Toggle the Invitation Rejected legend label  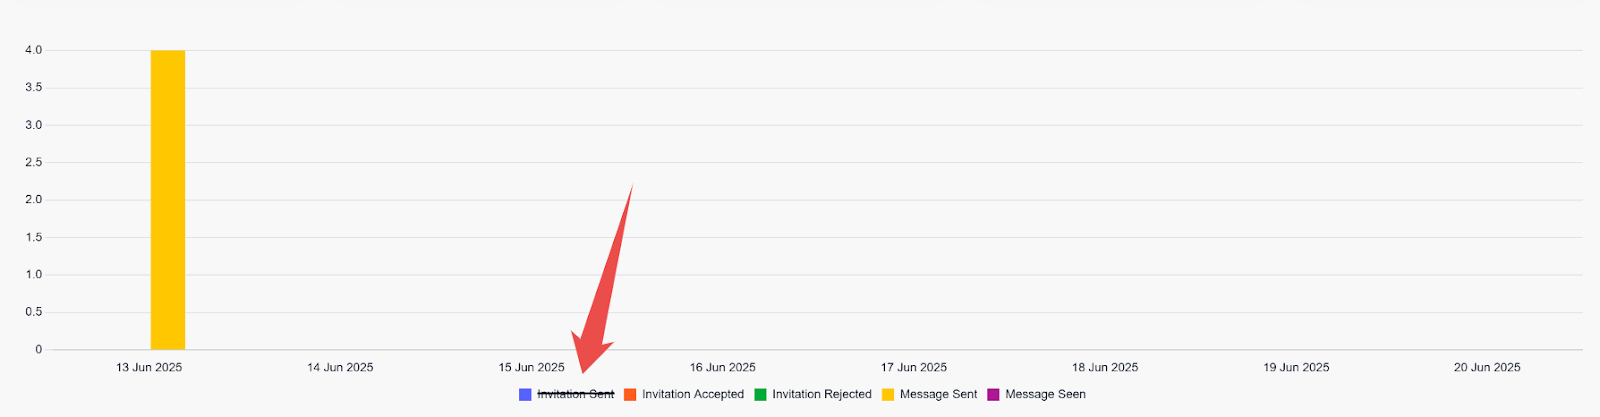[822, 394]
